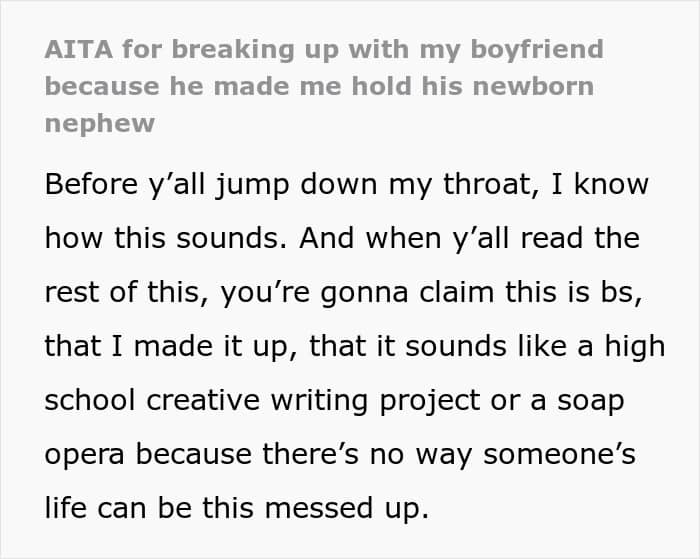Click the word "opera" starting a line
700x559 pixels.
click(x=84, y=456)
